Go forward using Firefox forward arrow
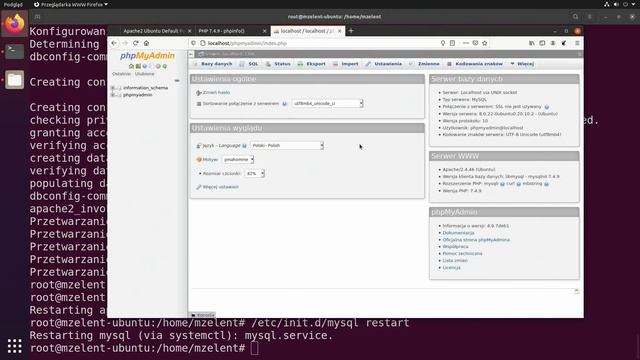This screenshot has height=360, width=640. pyautogui.click(x=125, y=43)
